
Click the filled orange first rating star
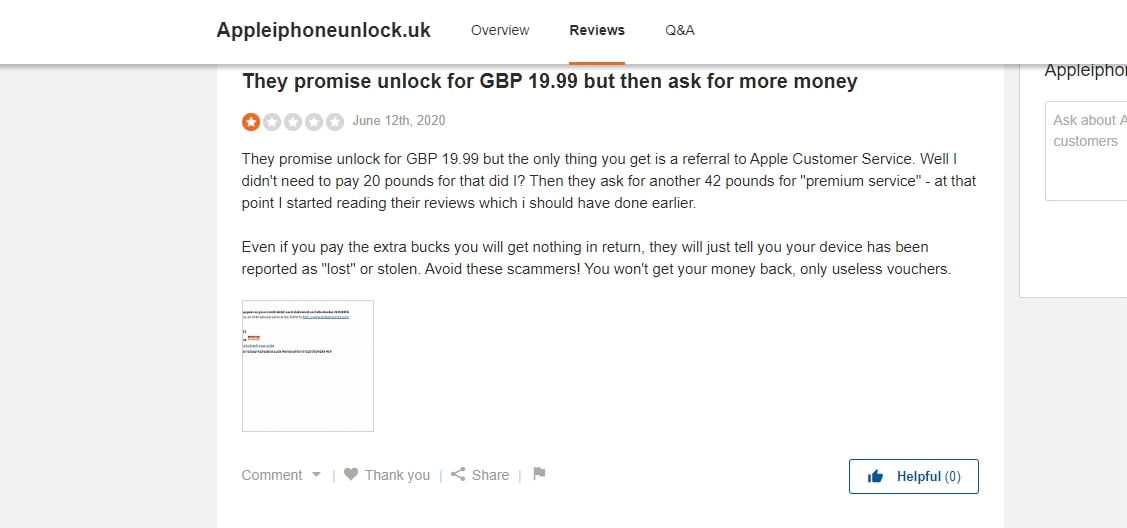251,122
